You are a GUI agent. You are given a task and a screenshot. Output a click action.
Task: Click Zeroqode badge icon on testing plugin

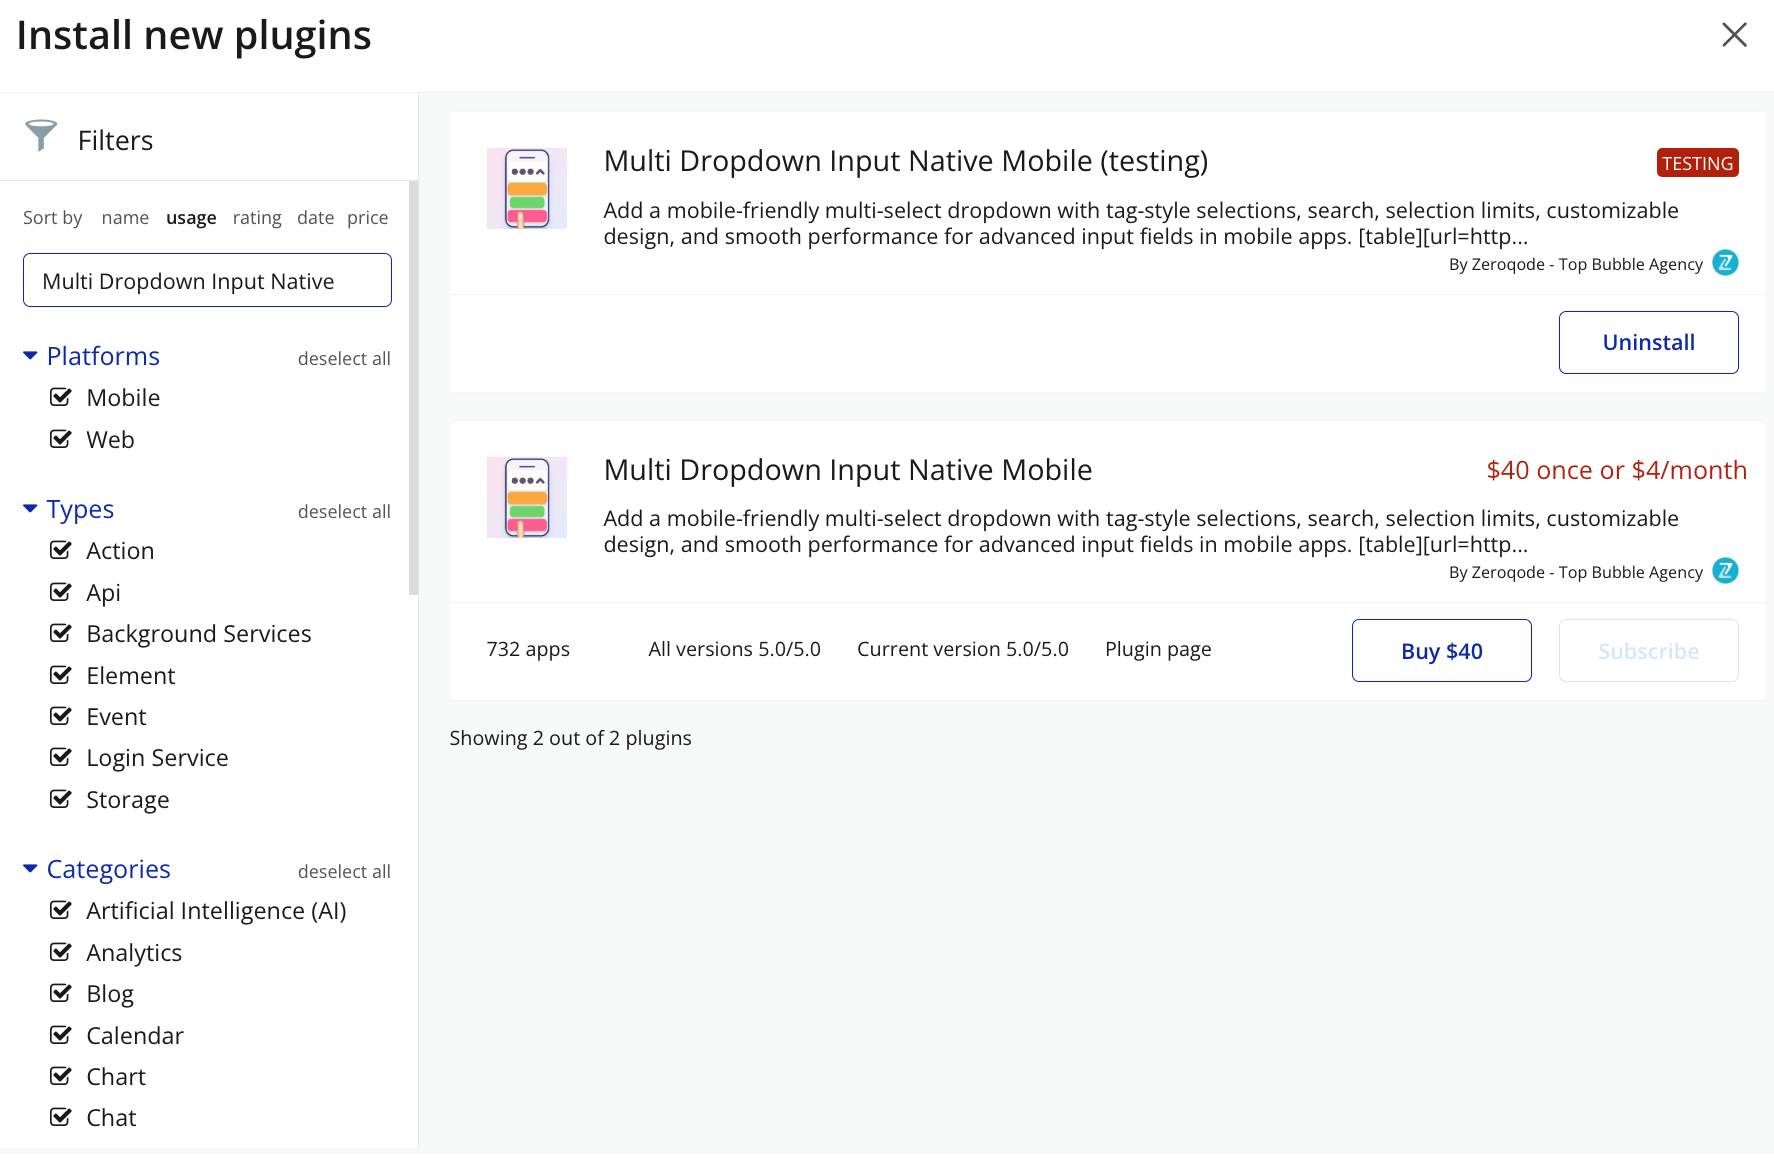tap(1725, 263)
